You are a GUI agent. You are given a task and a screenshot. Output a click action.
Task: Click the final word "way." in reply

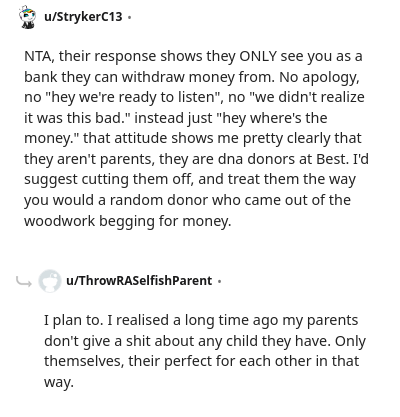59,382
